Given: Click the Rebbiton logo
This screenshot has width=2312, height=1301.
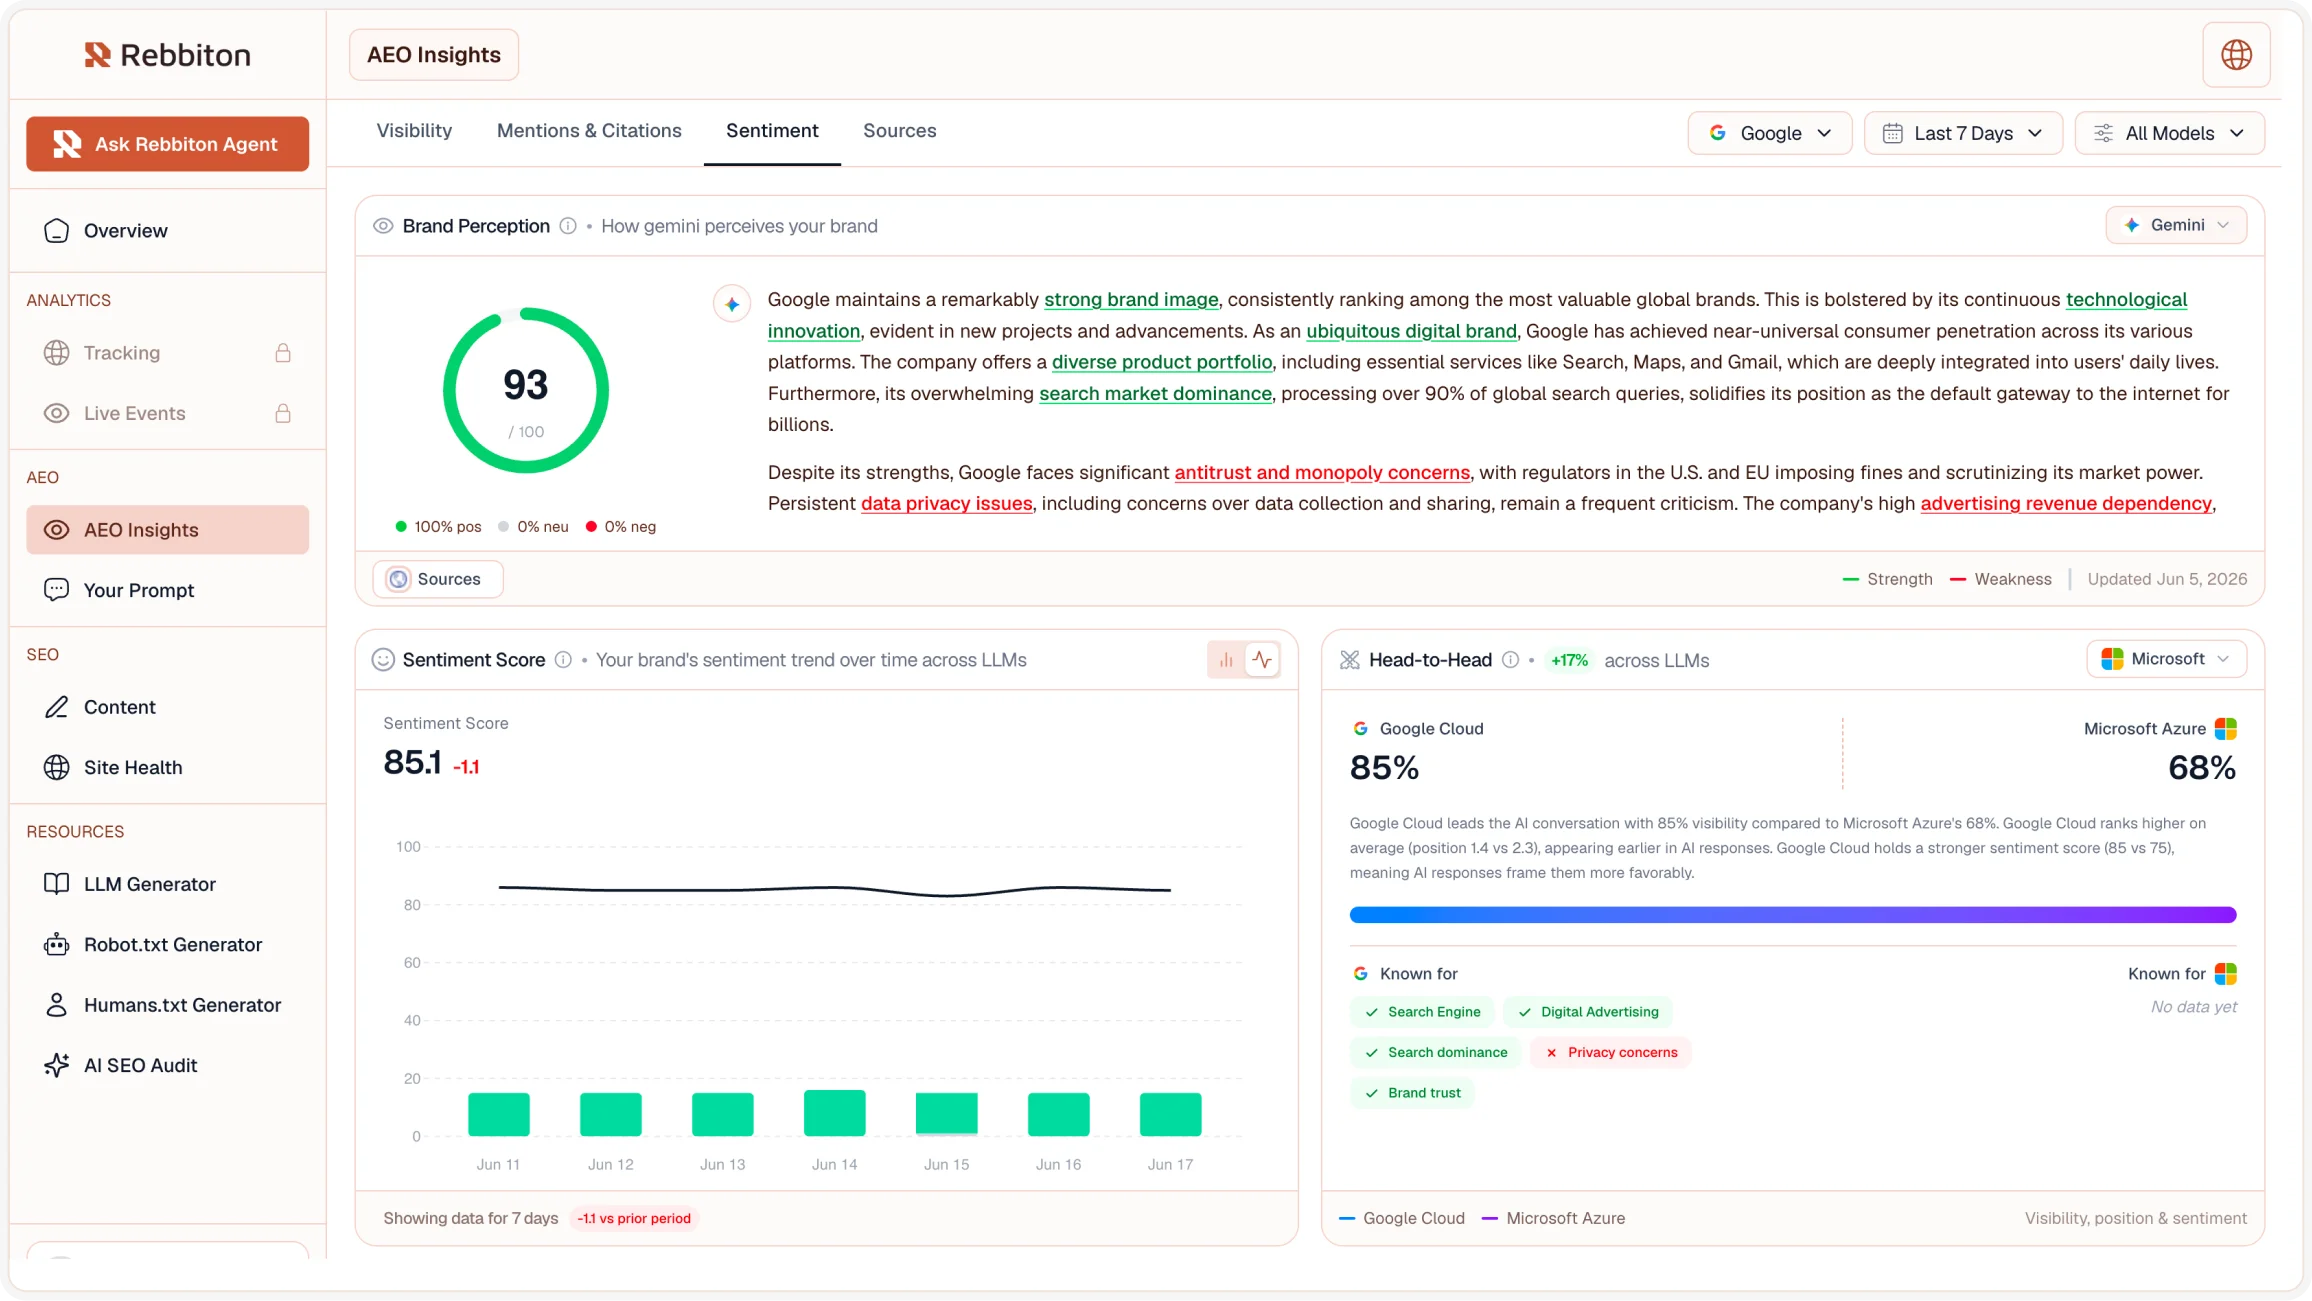Looking at the screenshot, I should (x=167, y=55).
